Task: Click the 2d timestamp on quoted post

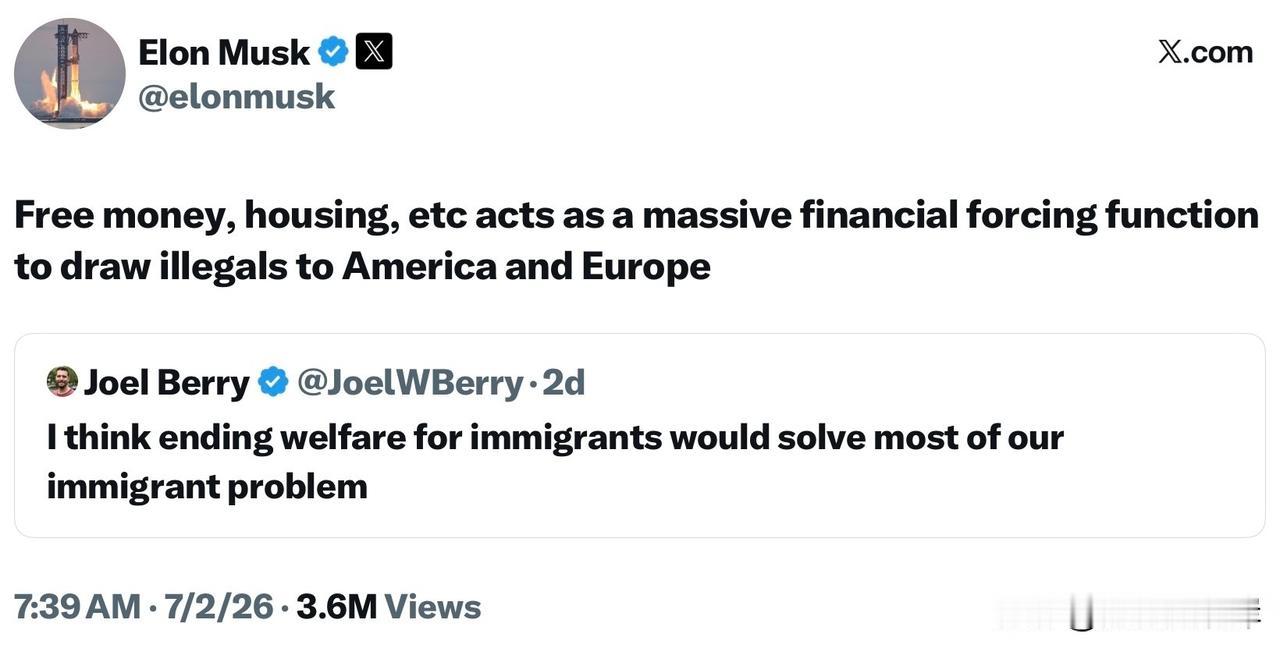Action: click(564, 382)
